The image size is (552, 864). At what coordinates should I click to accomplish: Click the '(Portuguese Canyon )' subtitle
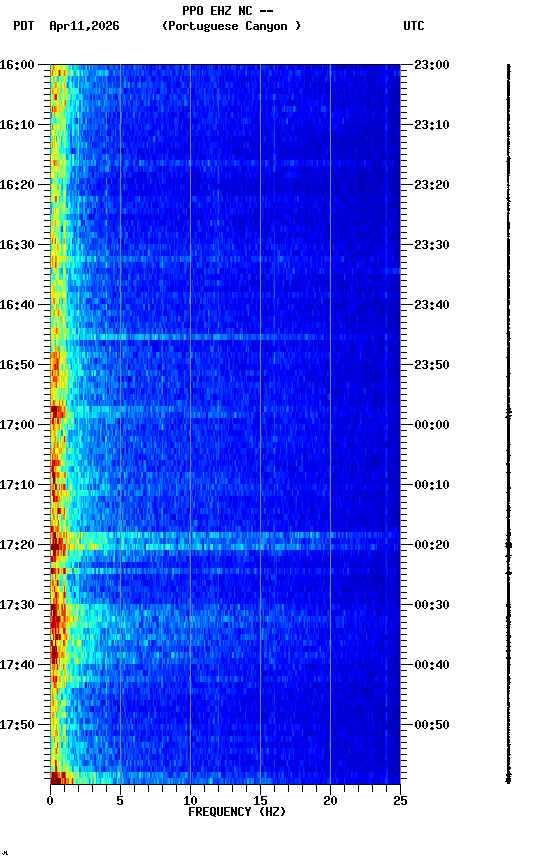tap(231, 26)
